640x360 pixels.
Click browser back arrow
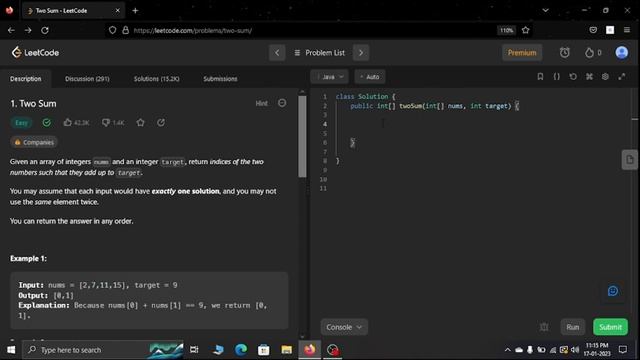click(x=11, y=30)
